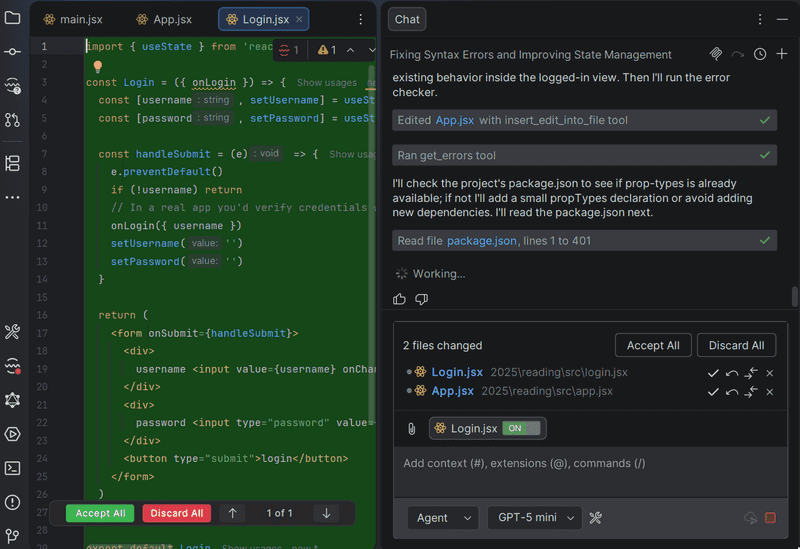Discard All changes in the editor bar
Screen dimensions: 800x549
177,513
